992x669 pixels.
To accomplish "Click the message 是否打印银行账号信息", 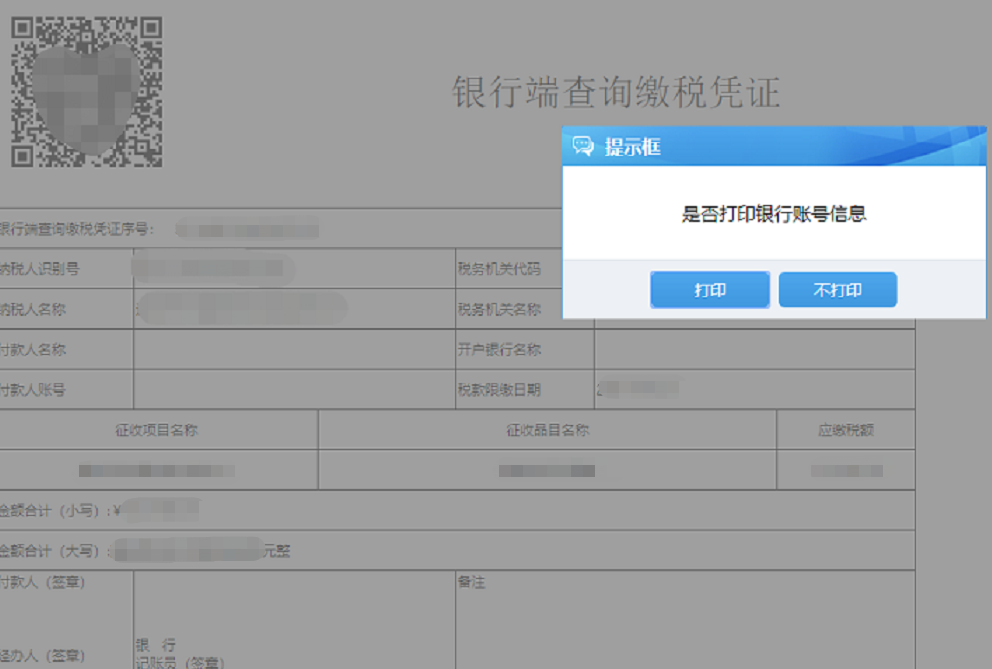I will [x=774, y=214].
